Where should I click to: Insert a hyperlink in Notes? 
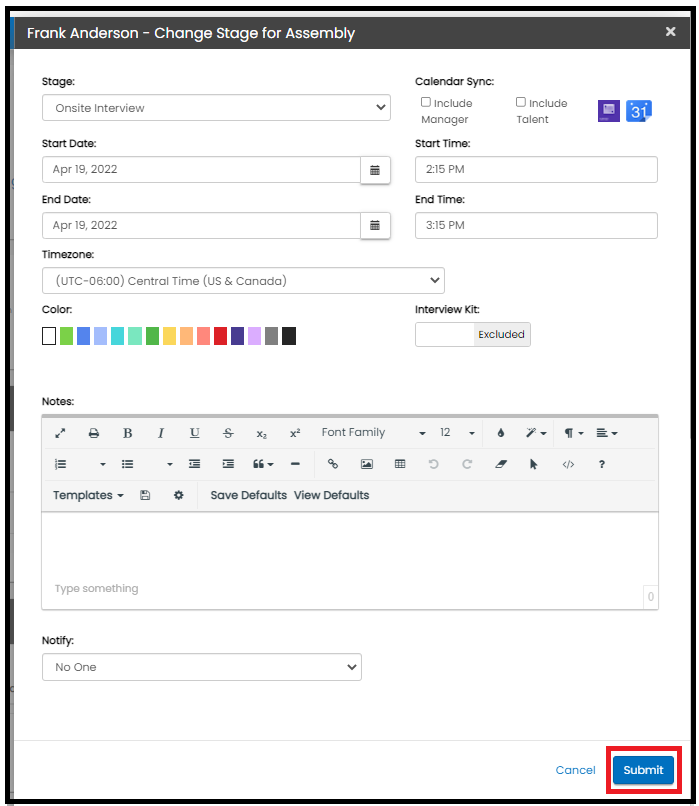click(333, 464)
